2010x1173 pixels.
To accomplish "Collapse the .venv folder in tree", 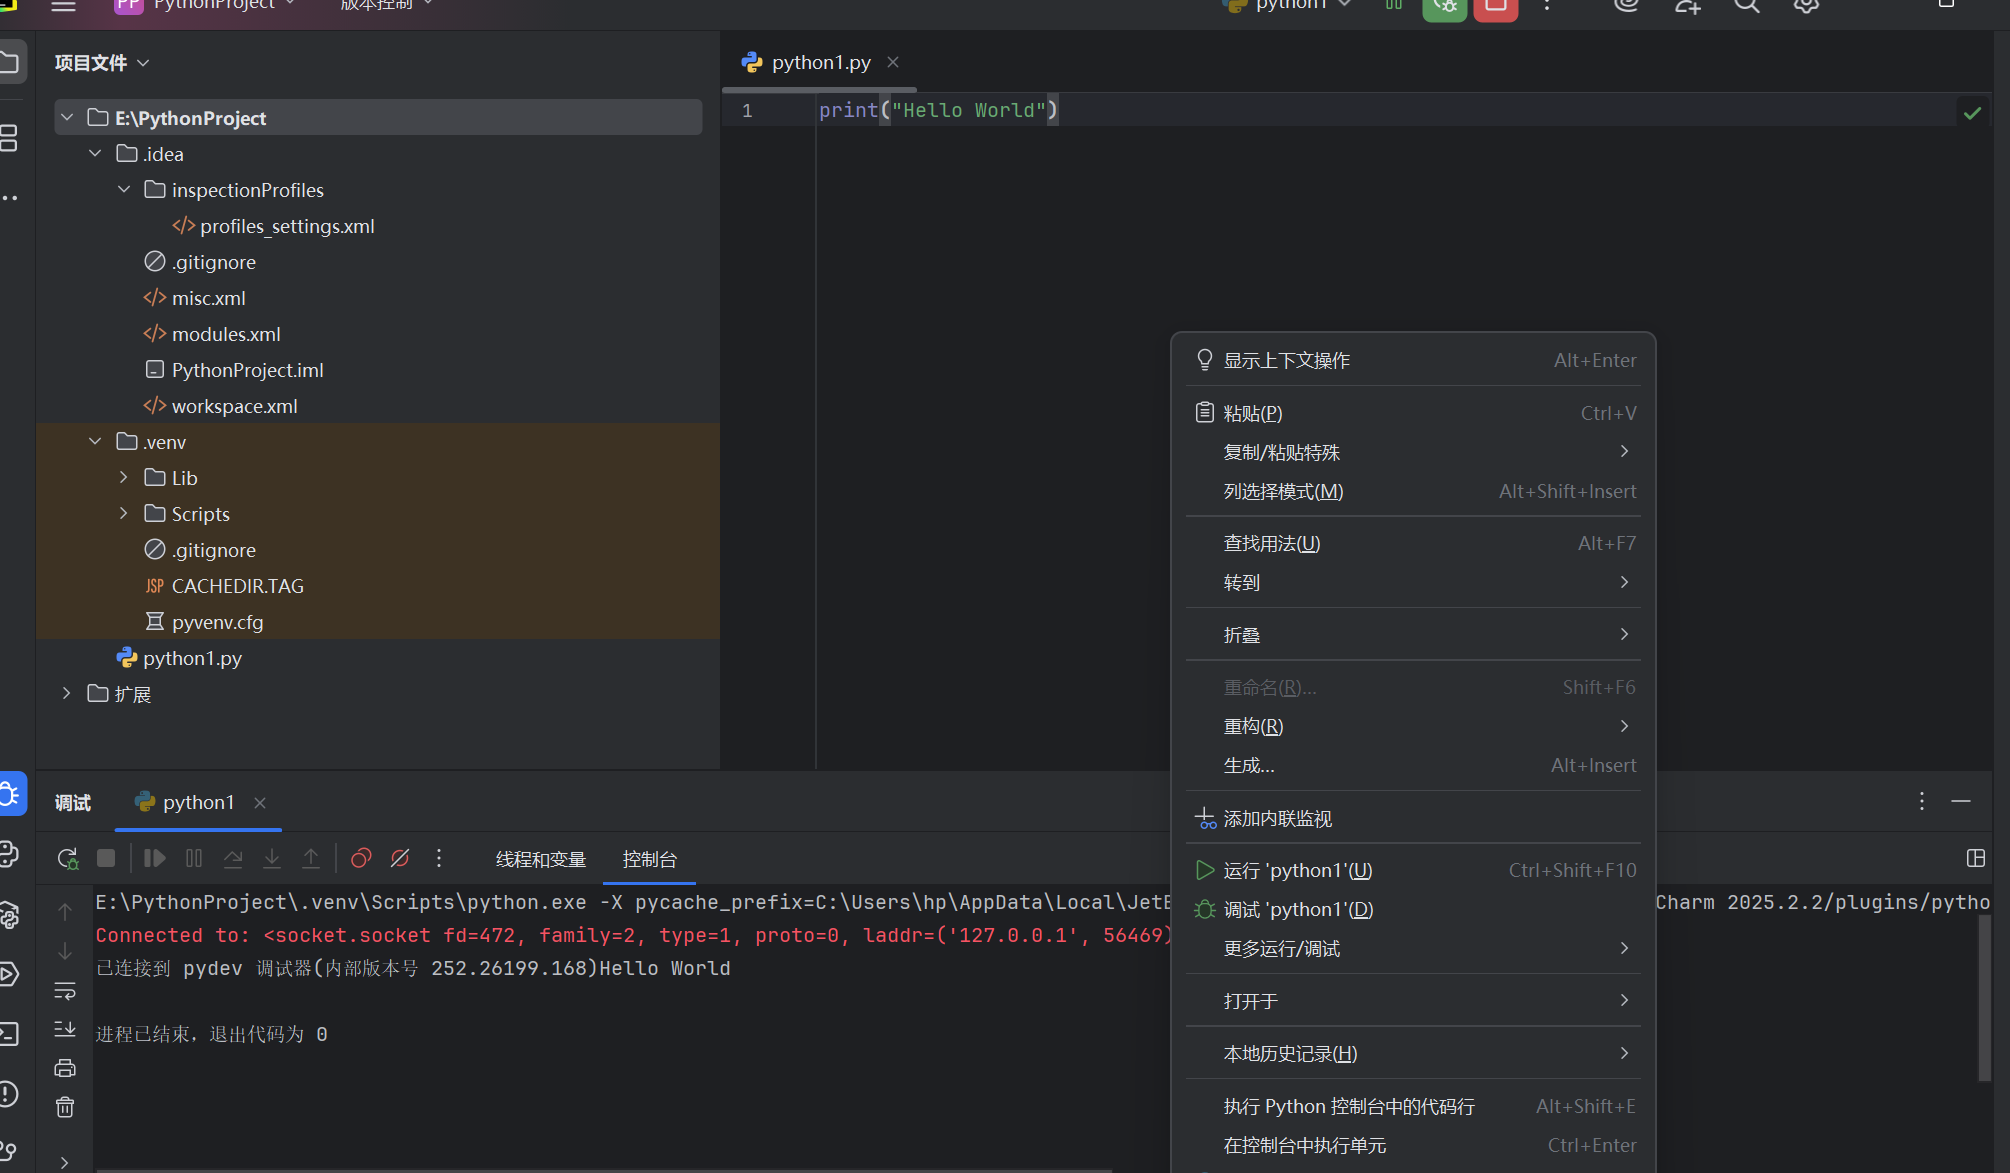I will click(x=95, y=442).
